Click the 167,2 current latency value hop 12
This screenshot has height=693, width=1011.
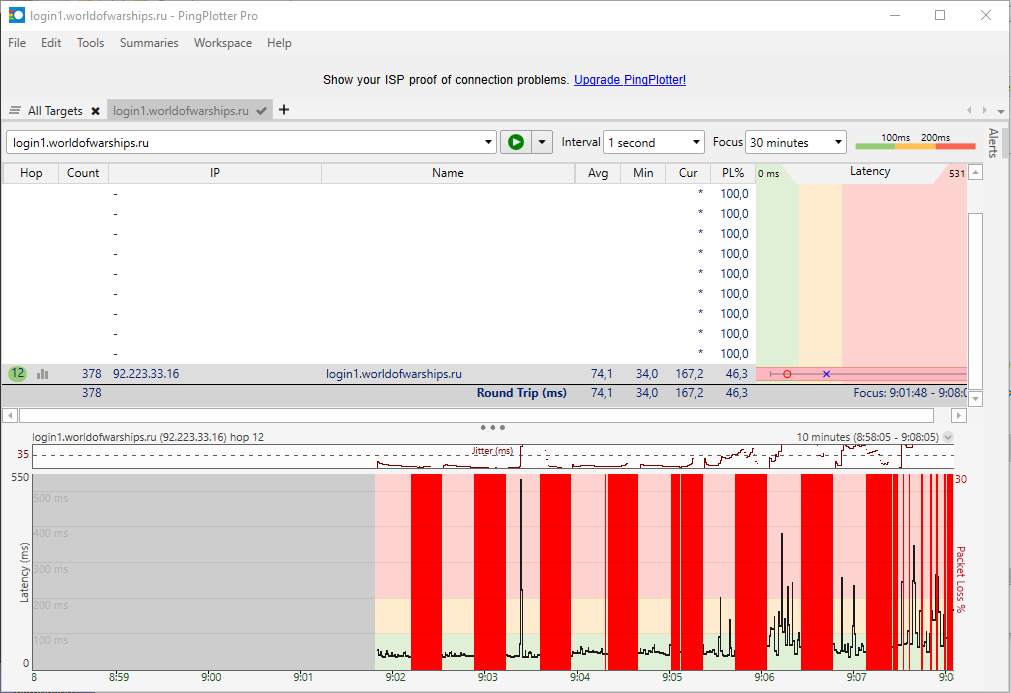[x=689, y=374]
